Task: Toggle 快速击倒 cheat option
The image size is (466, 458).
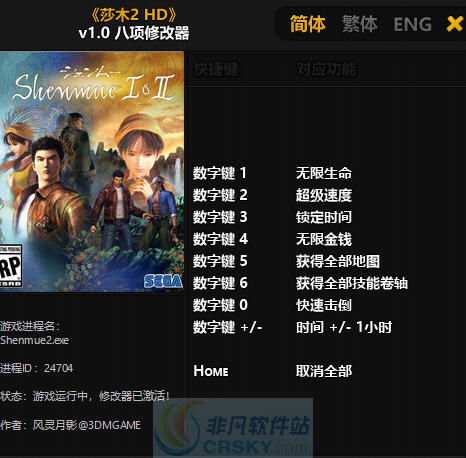Action: pos(324,305)
